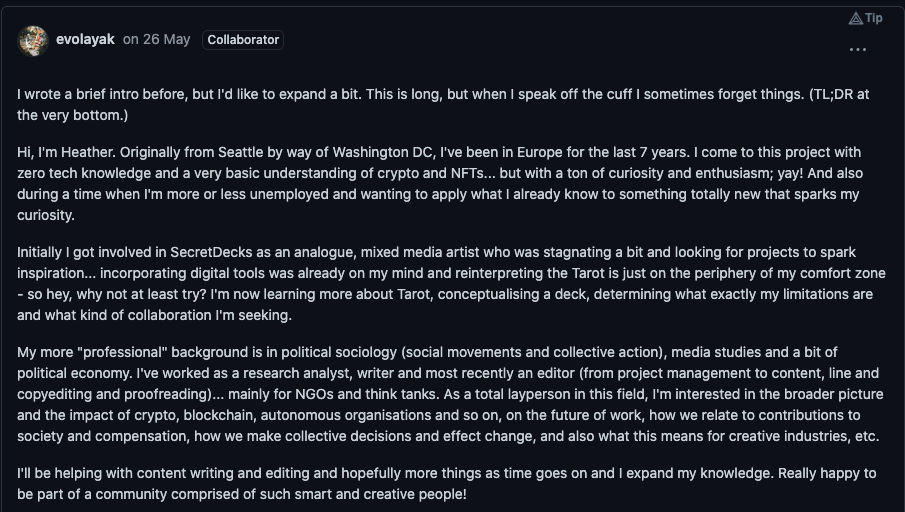Open the "on 26 May" timestamp permalink
The image size is (905, 512).
point(156,39)
